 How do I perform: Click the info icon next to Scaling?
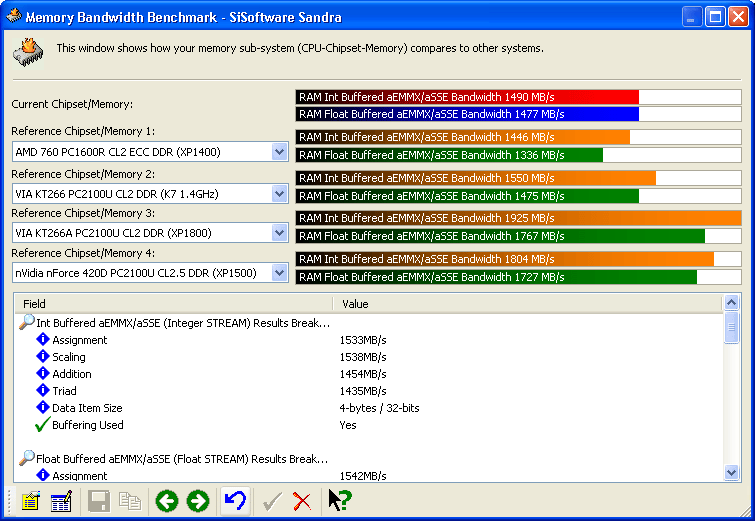click(x=43, y=356)
